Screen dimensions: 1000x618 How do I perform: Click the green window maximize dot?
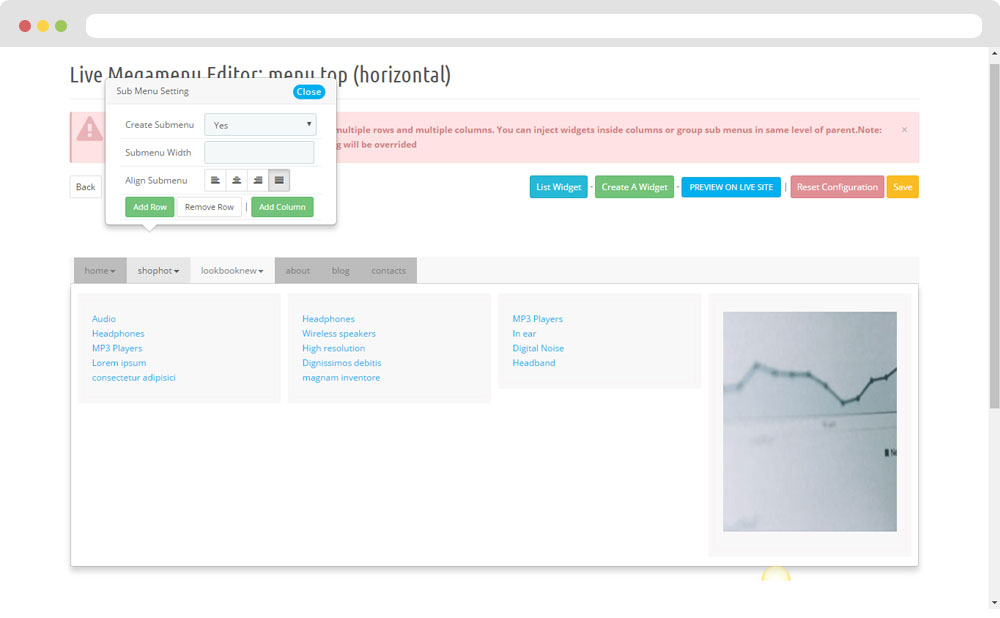61,26
